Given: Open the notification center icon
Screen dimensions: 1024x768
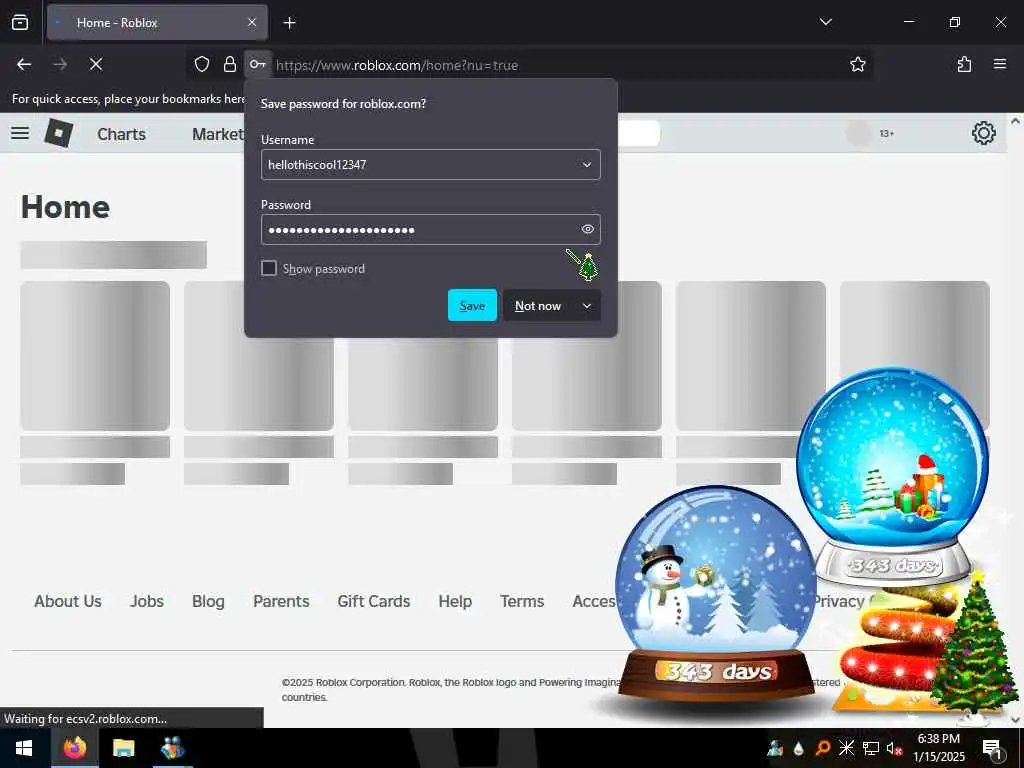Looking at the screenshot, I should [992, 748].
